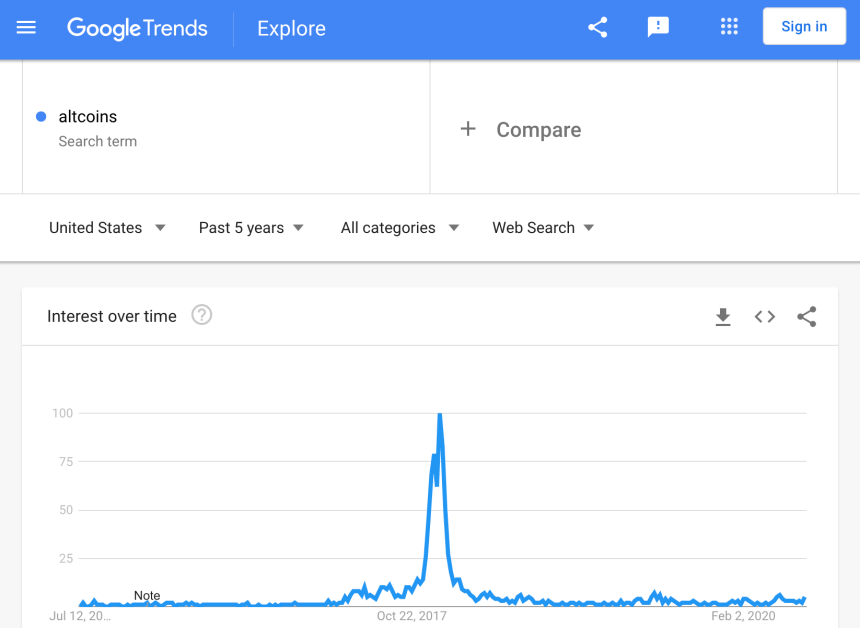The height and width of the screenshot is (628, 860).
Task: Go to the Explore page
Action: pyautogui.click(x=290, y=28)
